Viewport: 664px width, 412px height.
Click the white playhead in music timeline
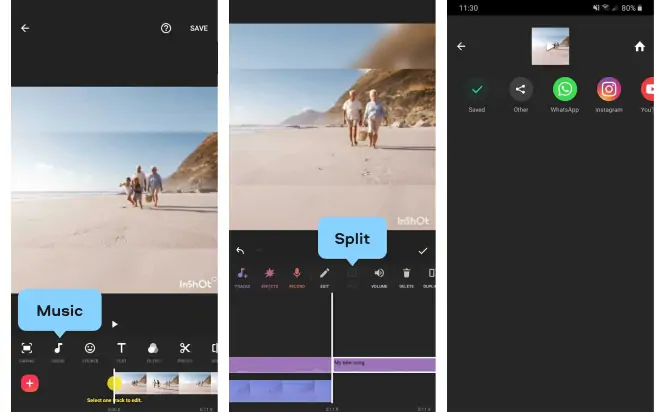pyautogui.click(x=332, y=347)
